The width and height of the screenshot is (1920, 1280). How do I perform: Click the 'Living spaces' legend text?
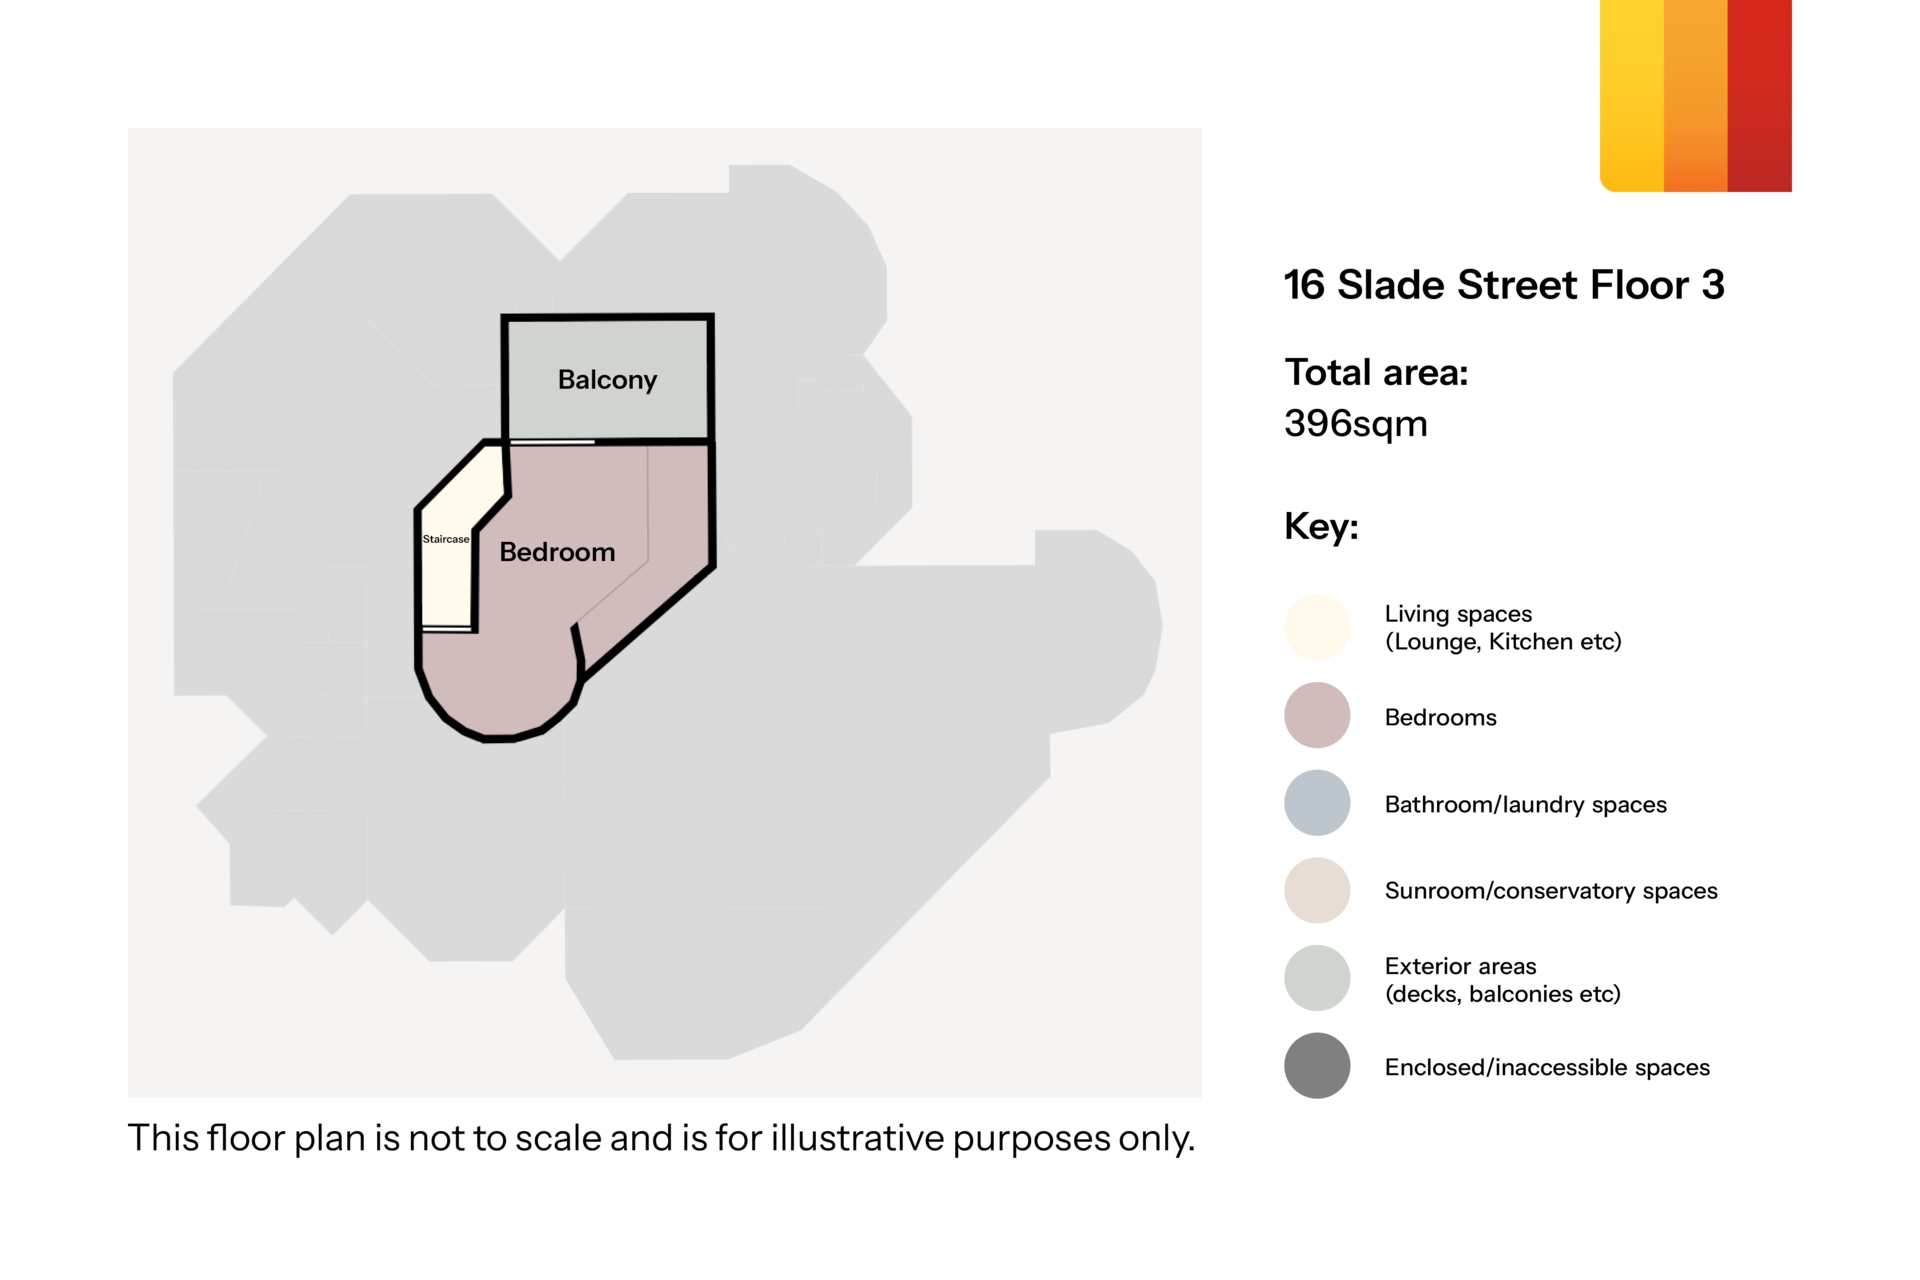pyautogui.click(x=1458, y=614)
